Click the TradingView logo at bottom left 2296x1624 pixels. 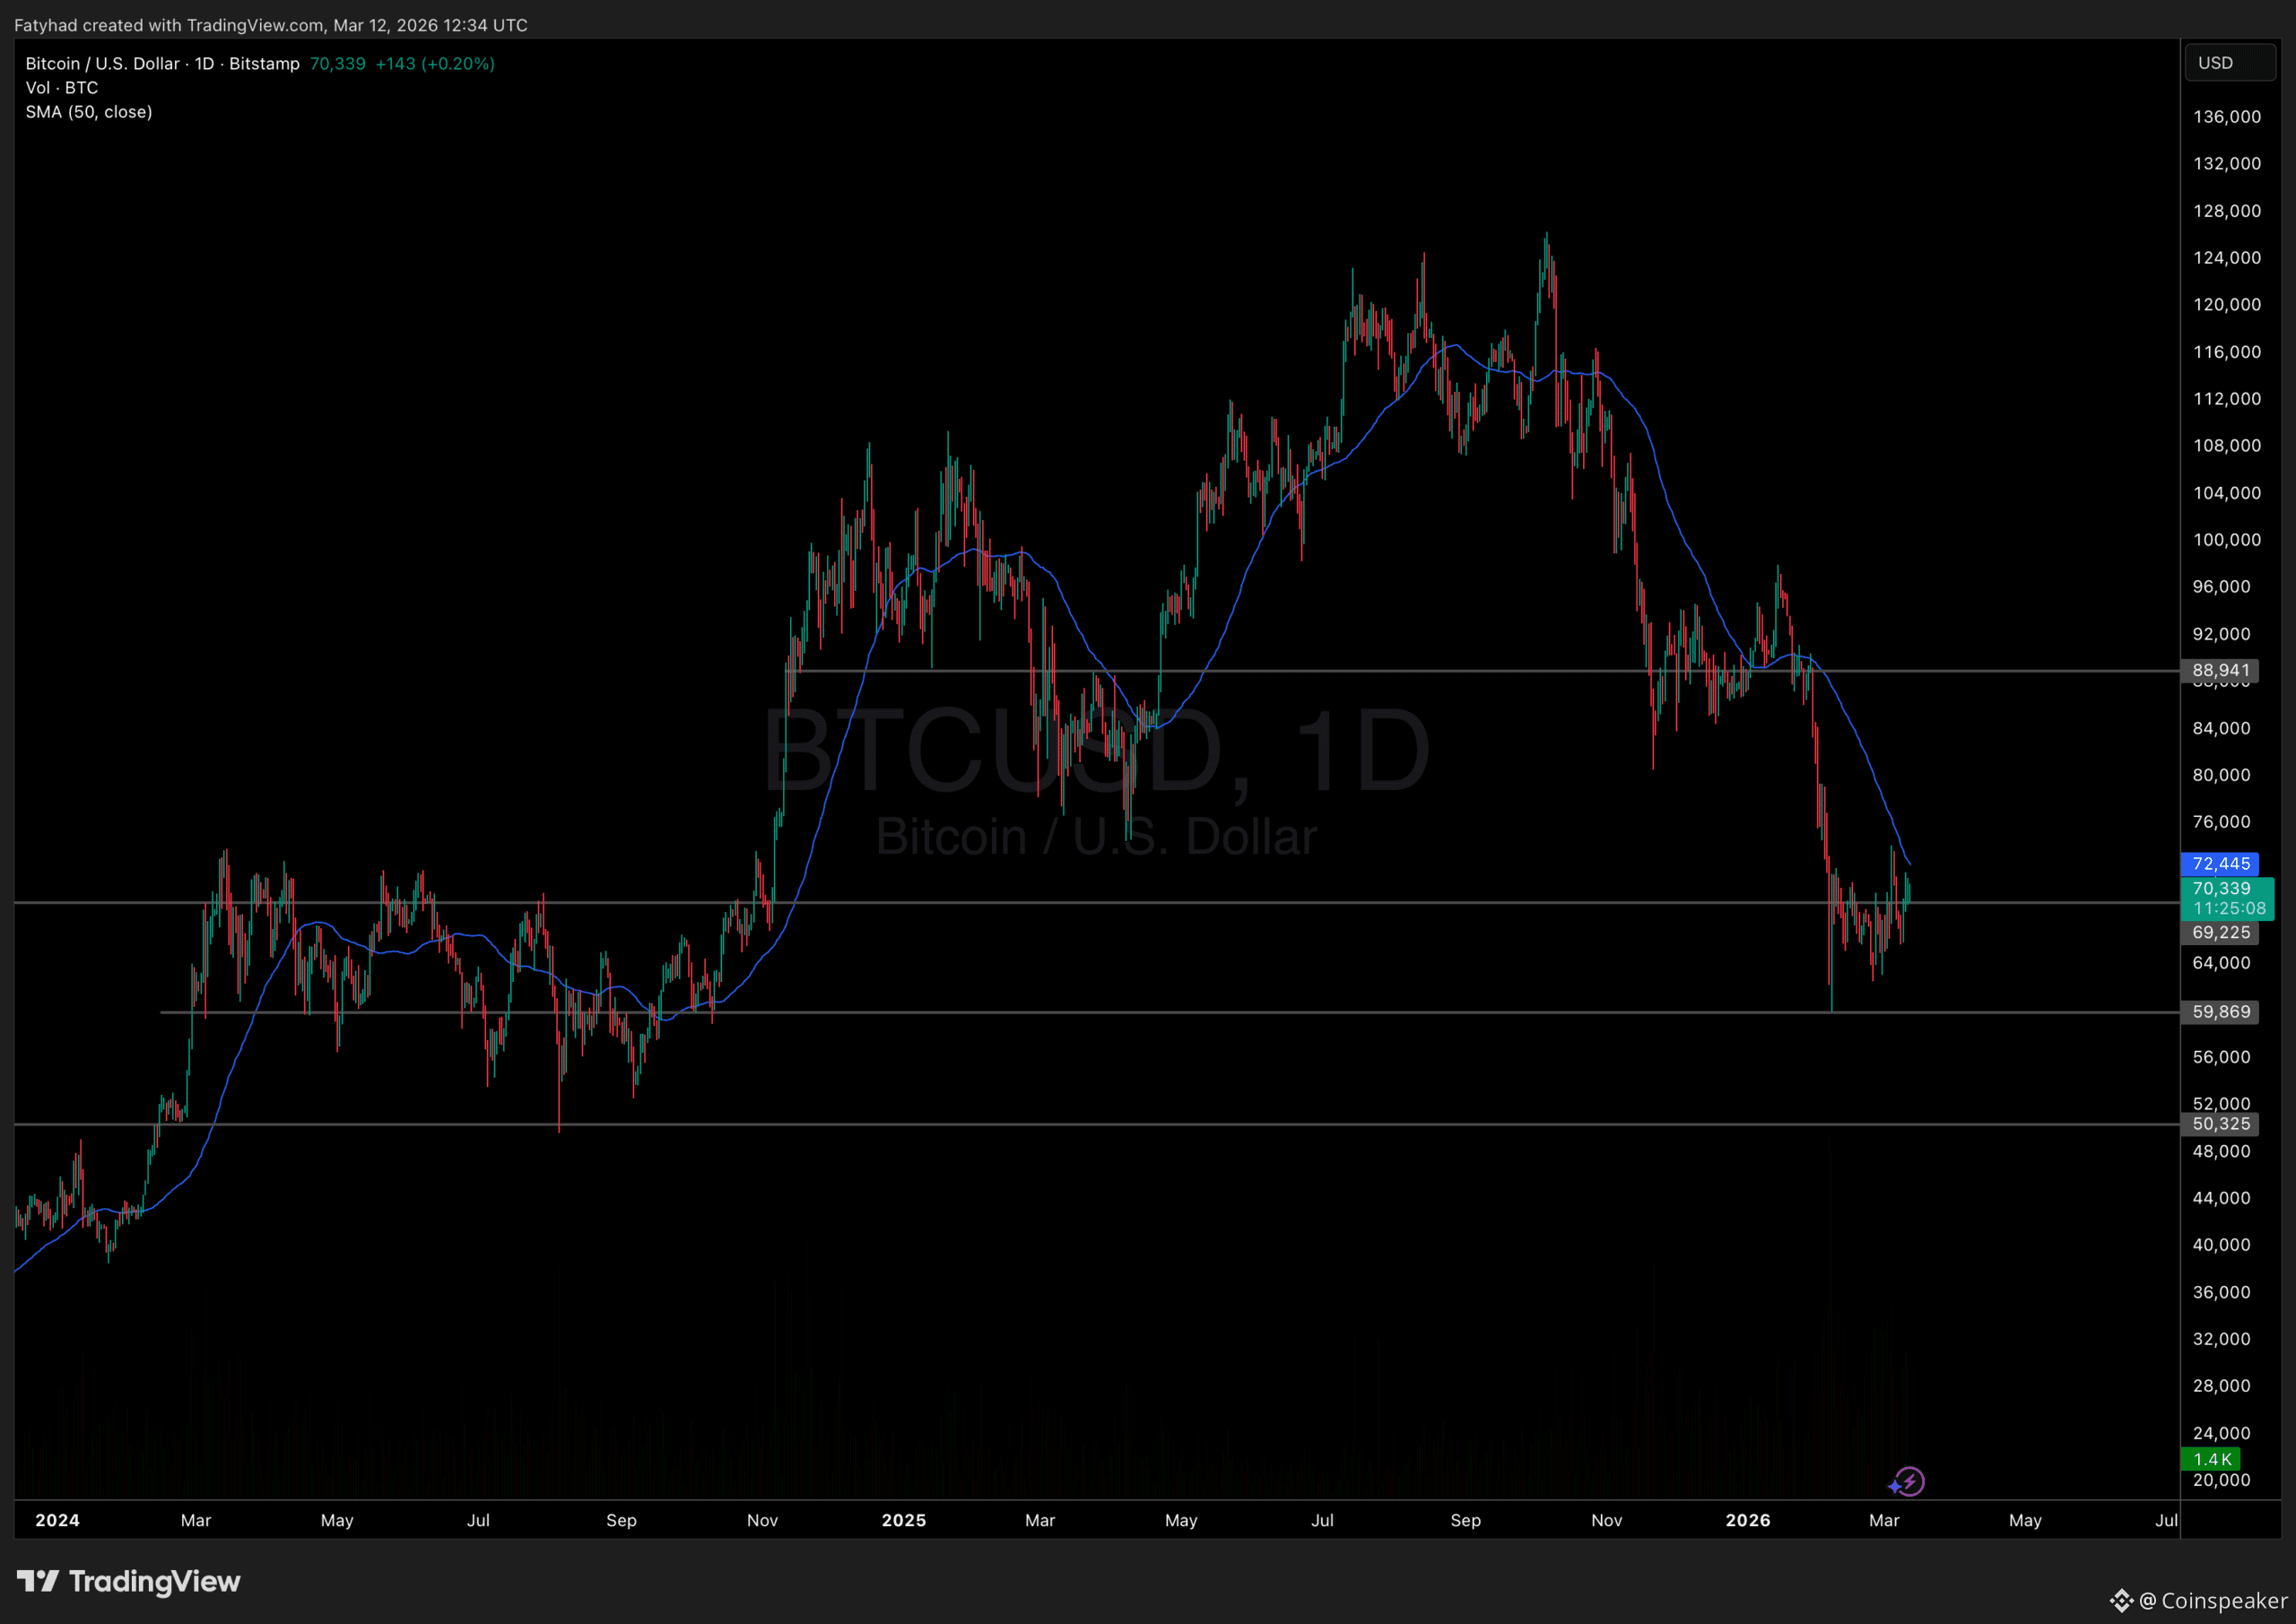coord(129,1581)
